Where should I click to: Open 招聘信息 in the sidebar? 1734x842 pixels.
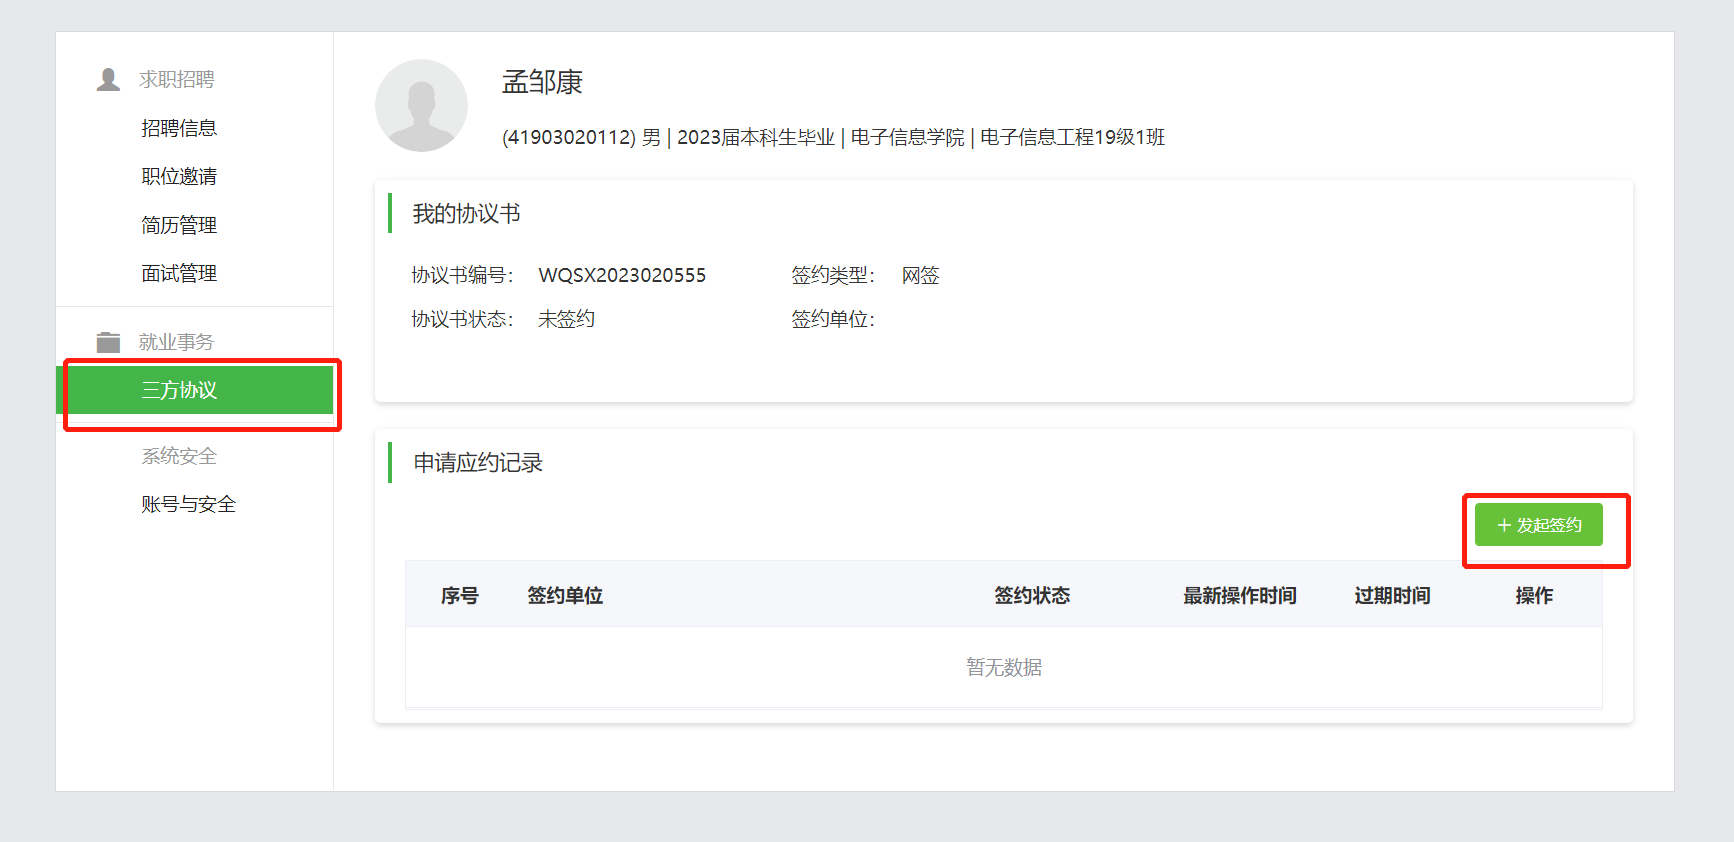coord(179,128)
